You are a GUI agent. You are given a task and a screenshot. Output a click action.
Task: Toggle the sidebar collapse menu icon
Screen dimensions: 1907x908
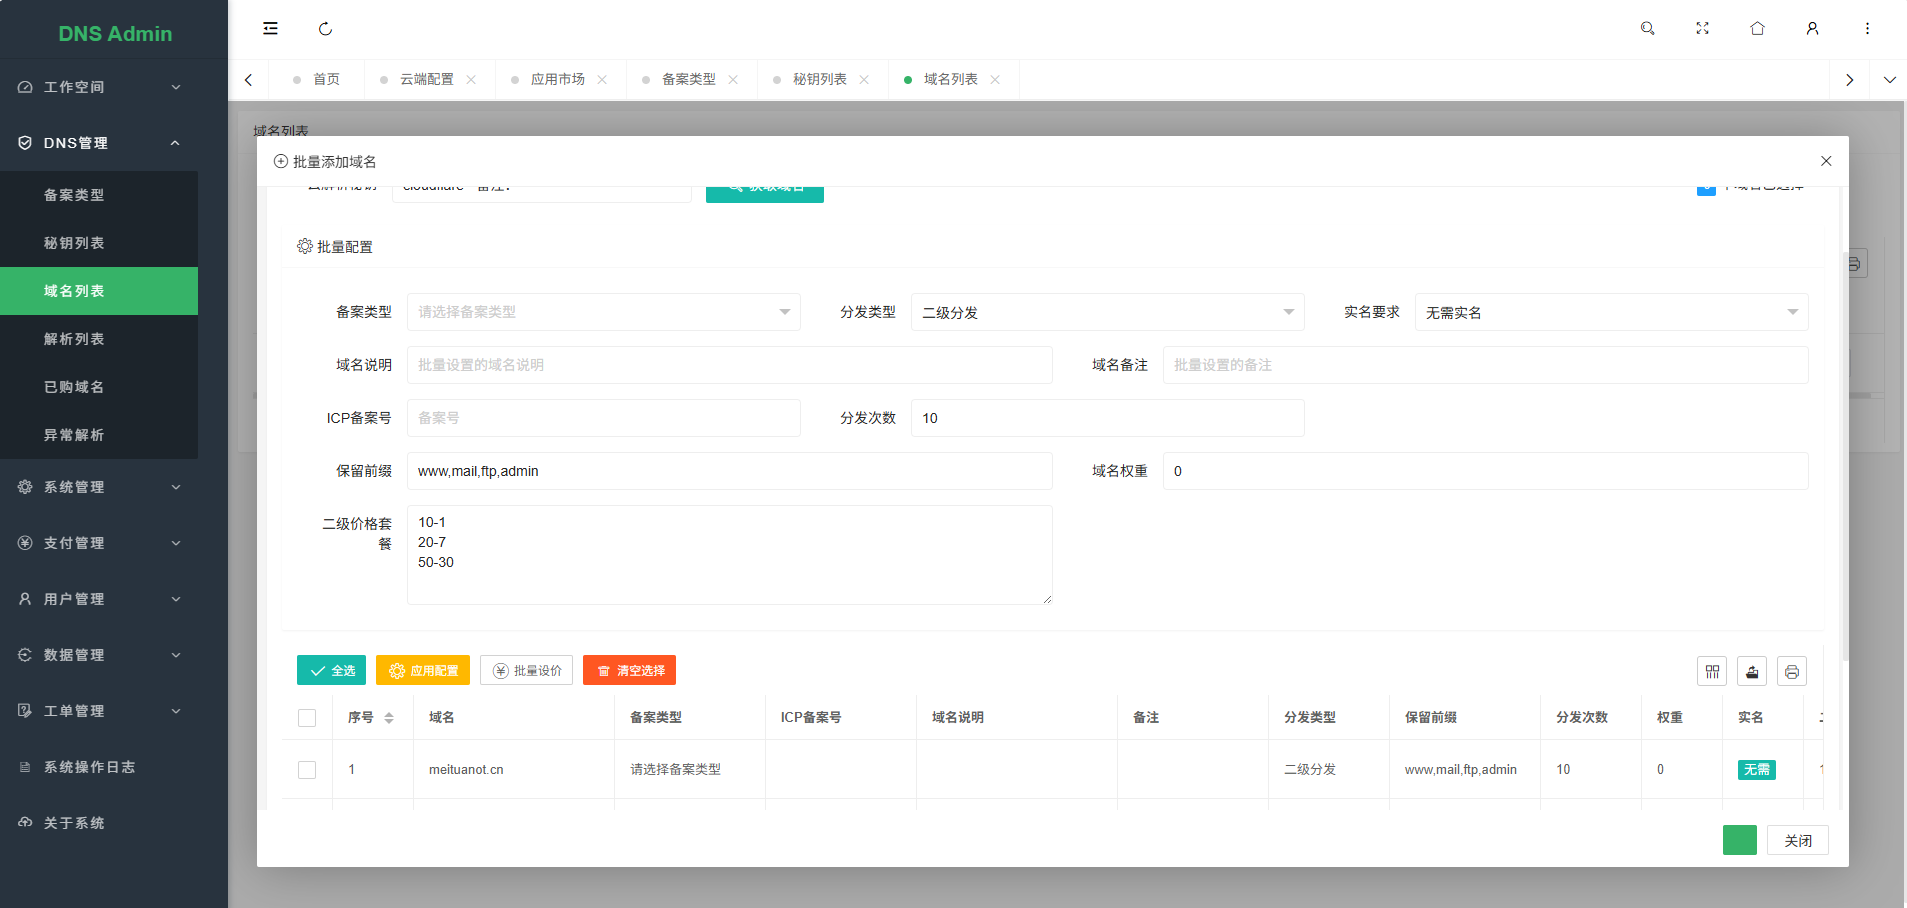[x=270, y=29]
